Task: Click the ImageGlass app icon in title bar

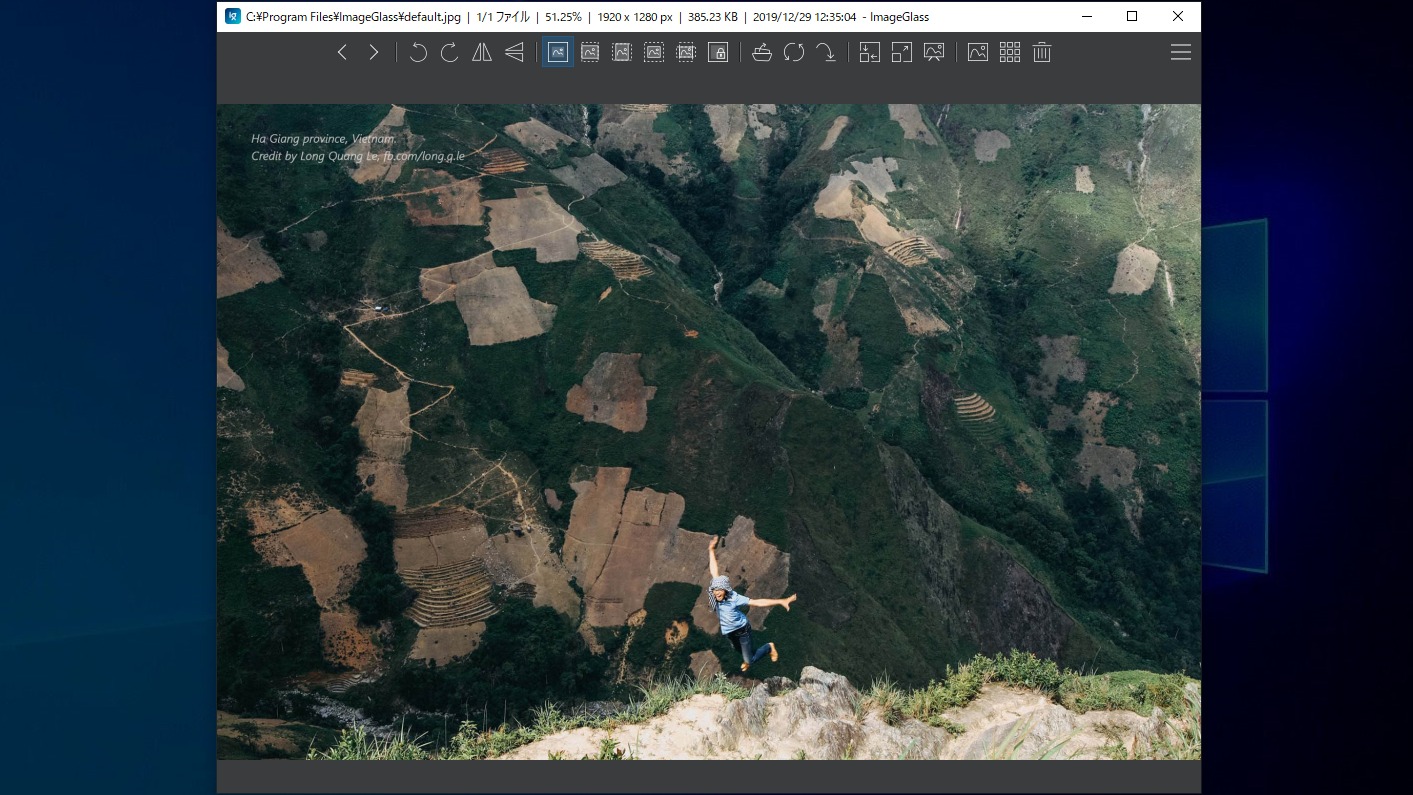Action: tap(233, 16)
